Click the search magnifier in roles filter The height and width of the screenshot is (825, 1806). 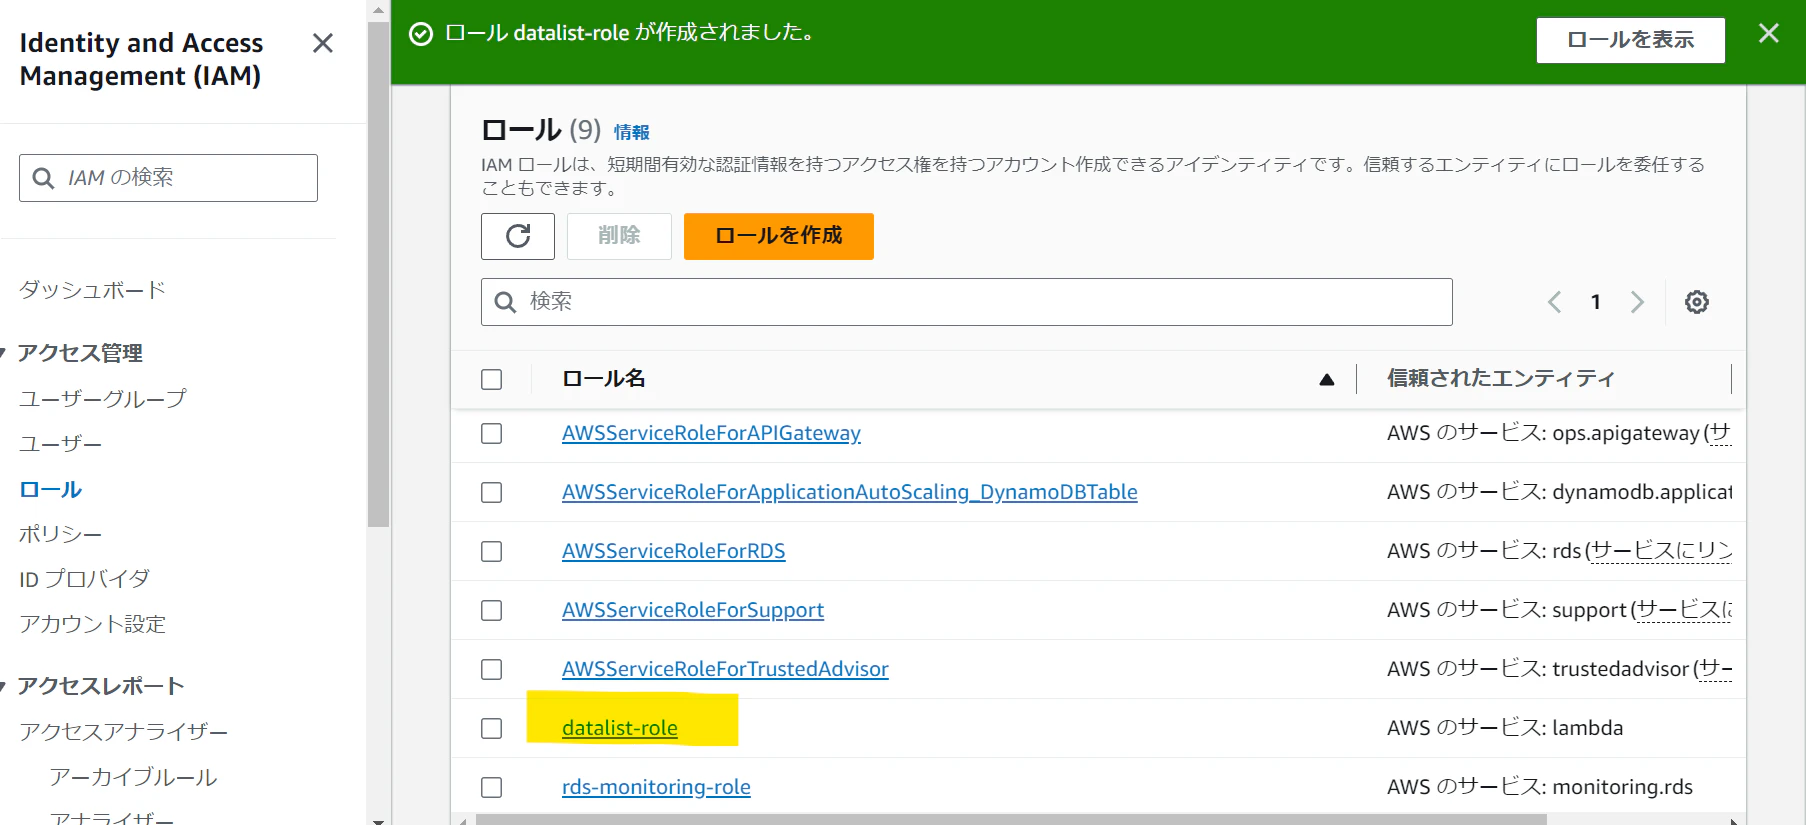(x=506, y=302)
